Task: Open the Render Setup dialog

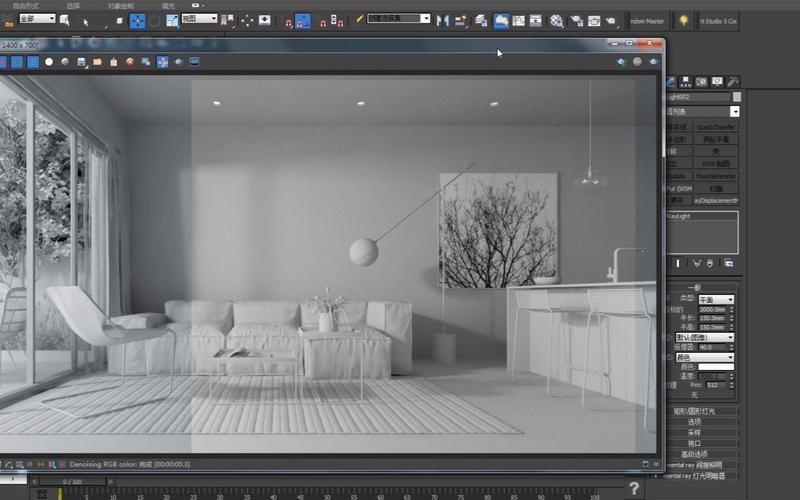Action: click(x=576, y=20)
